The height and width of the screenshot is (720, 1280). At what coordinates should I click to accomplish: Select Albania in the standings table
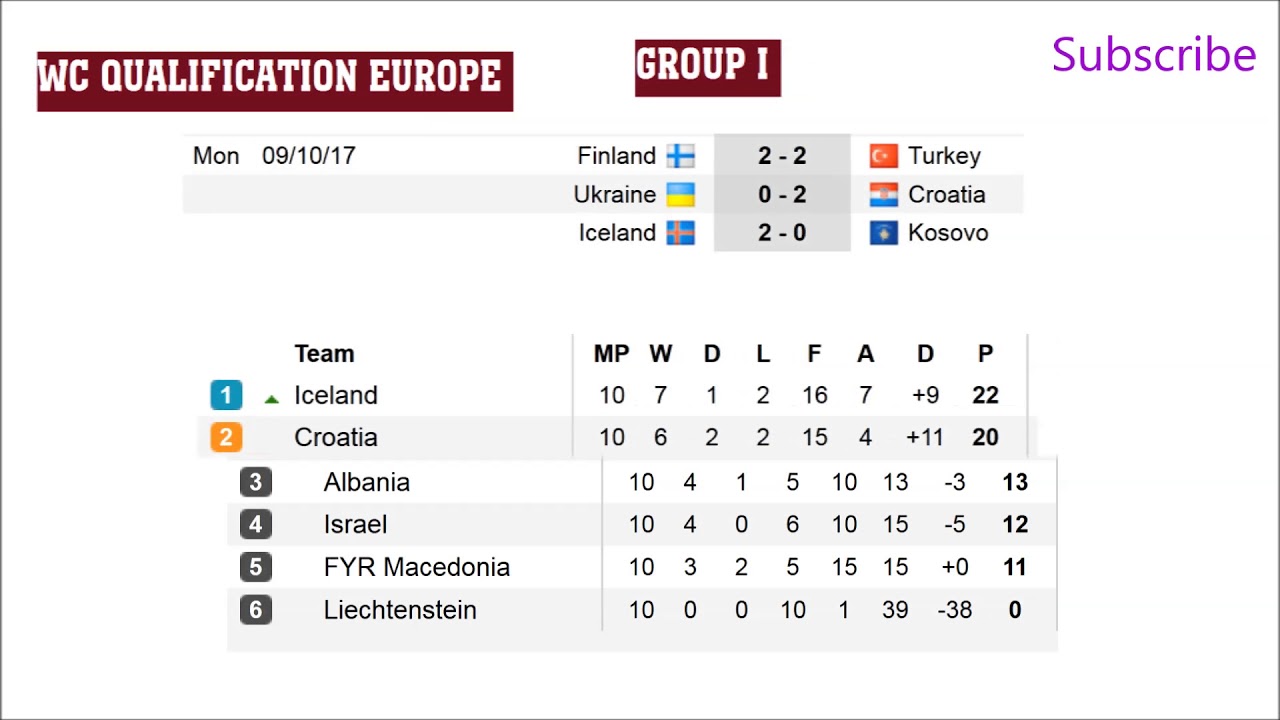tap(367, 482)
